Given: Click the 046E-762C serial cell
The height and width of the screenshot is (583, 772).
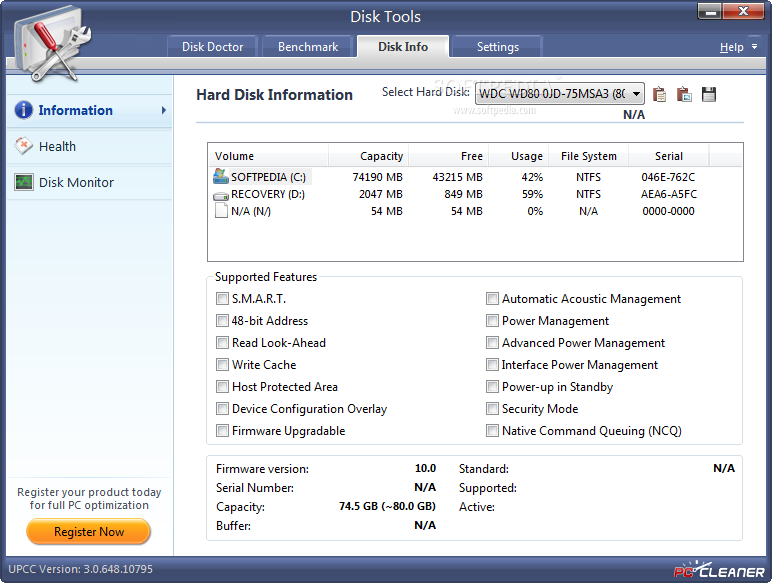Looking at the screenshot, I should tap(668, 177).
